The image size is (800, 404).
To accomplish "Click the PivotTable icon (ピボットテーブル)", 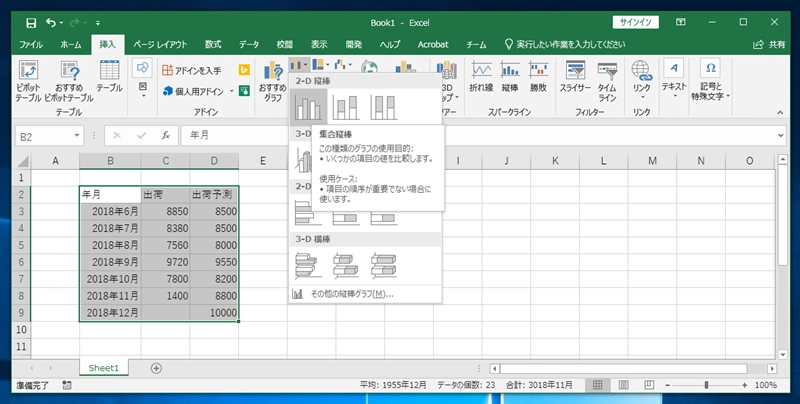I will (x=28, y=81).
